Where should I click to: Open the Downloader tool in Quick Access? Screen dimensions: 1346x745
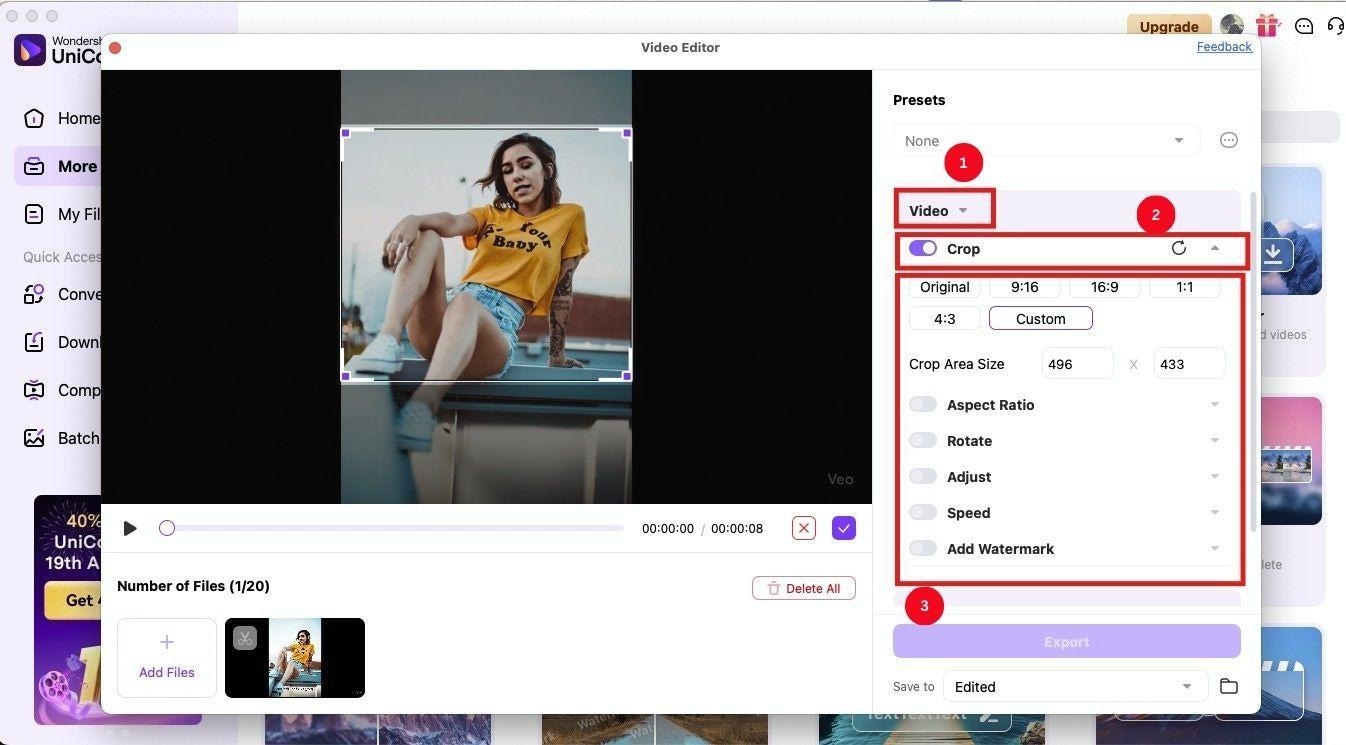pyautogui.click(x=60, y=342)
